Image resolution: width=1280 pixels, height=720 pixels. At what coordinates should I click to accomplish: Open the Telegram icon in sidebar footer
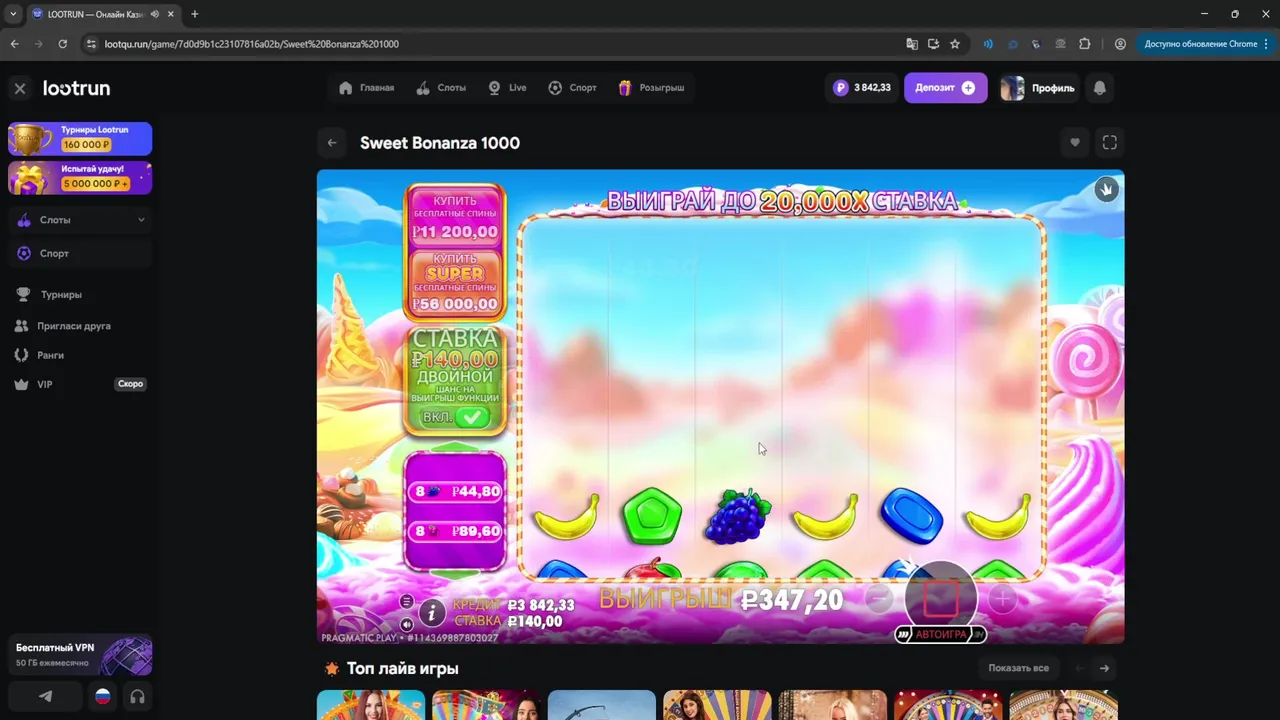pyautogui.click(x=45, y=696)
